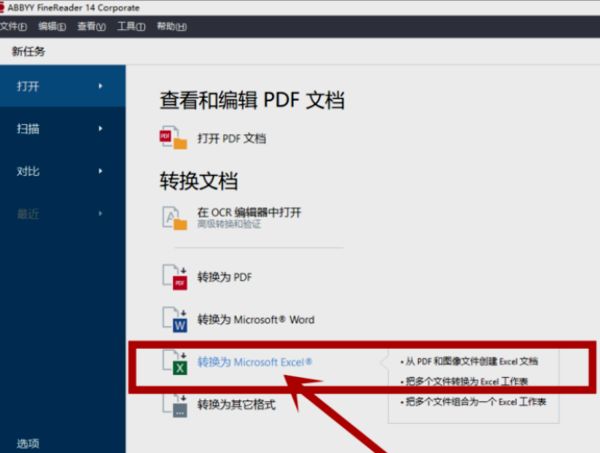Screen dimensions: 600x453
Task: Click the 转换文档 heading
Action: click(199, 181)
